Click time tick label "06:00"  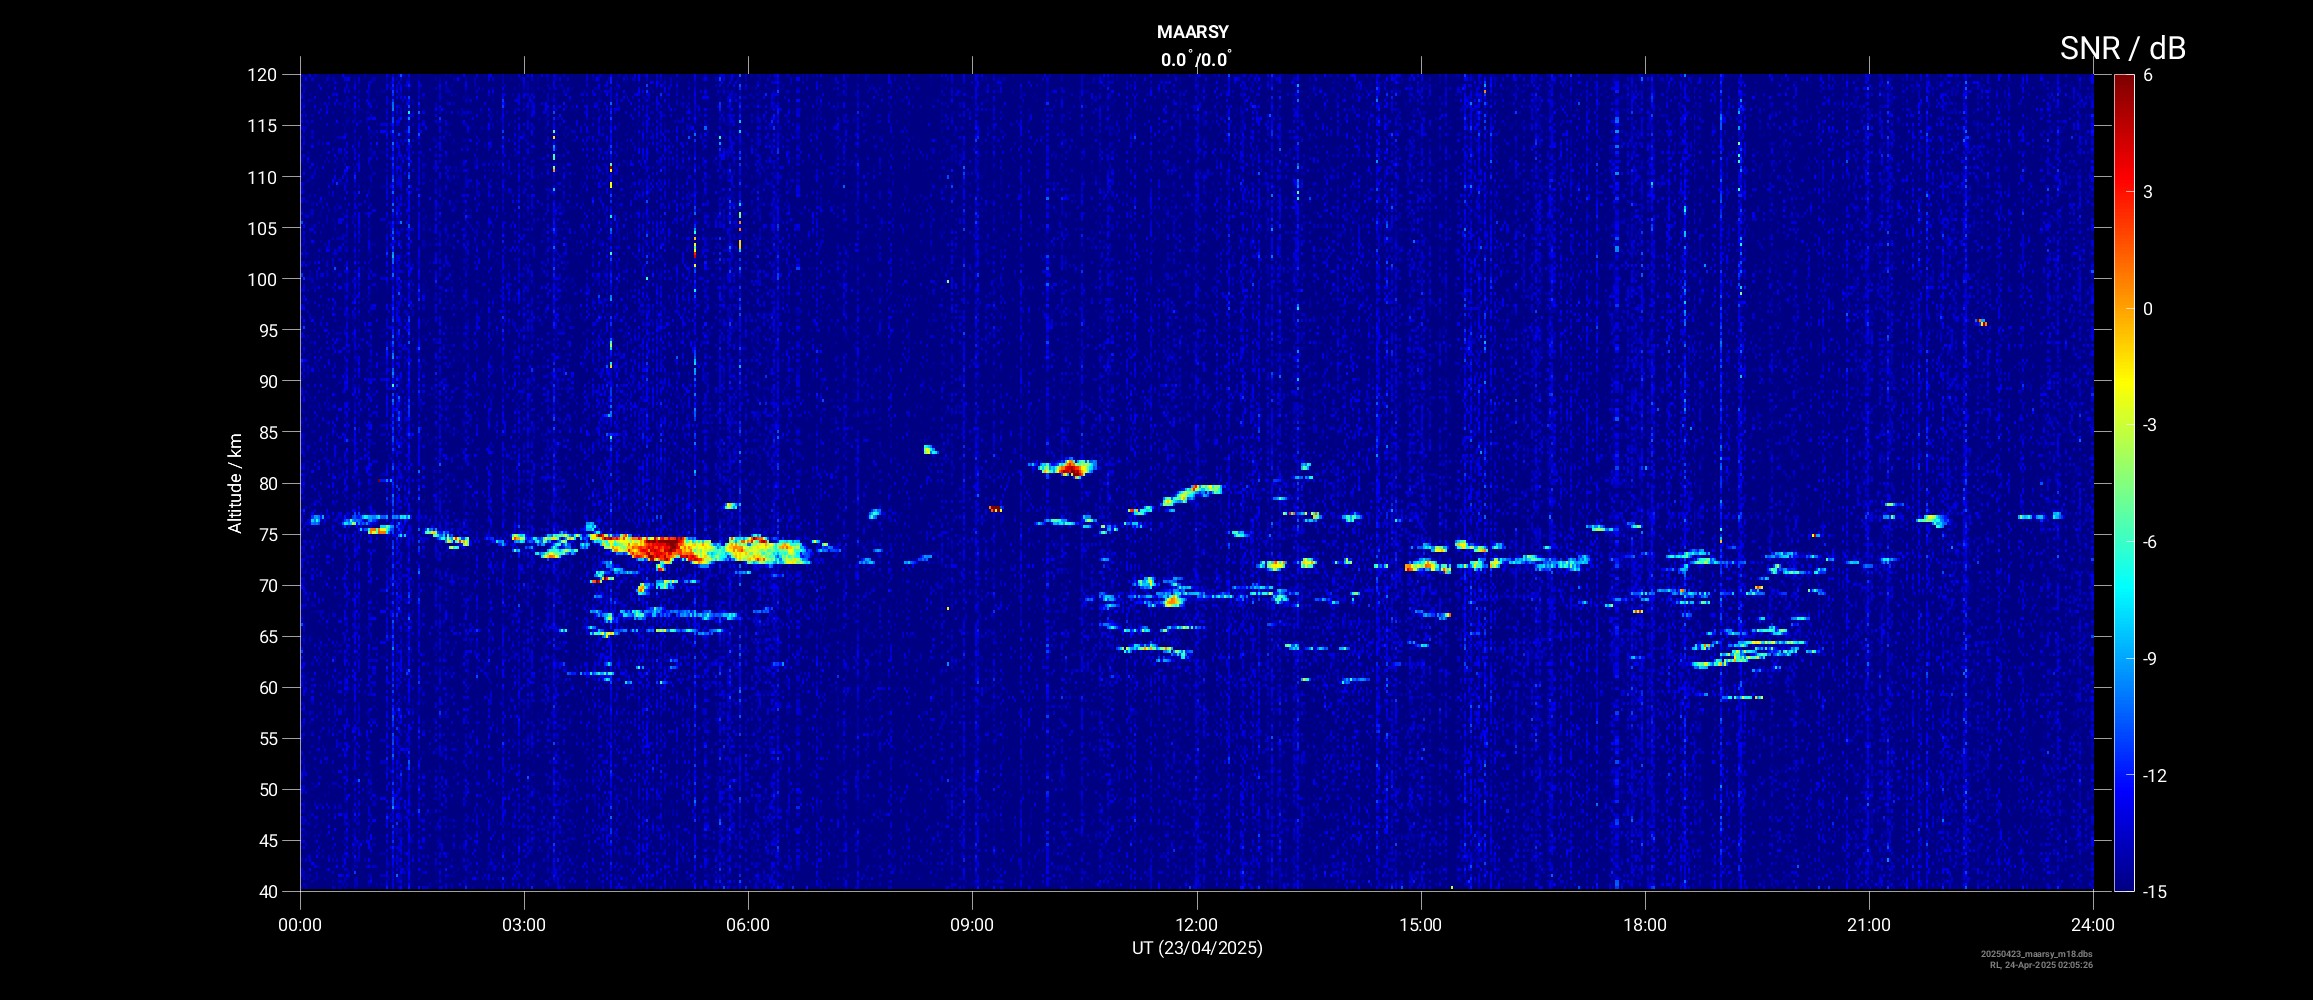748,925
